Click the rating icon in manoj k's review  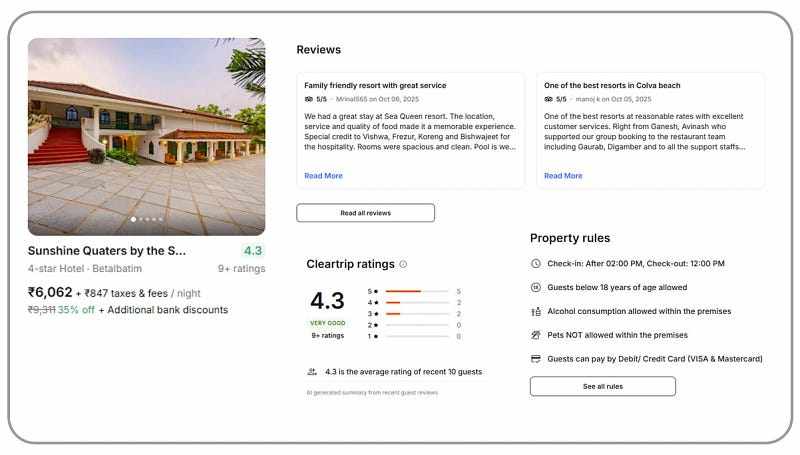[x=549, y=99]
